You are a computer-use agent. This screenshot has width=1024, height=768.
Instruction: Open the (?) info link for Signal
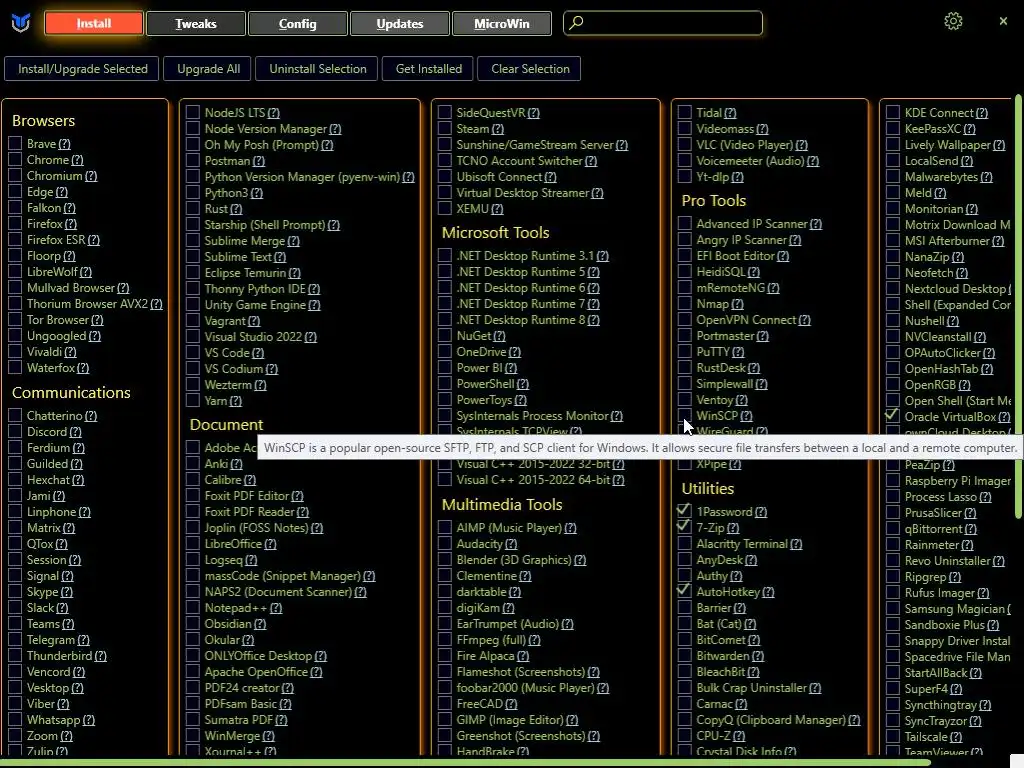click(67, 577)
